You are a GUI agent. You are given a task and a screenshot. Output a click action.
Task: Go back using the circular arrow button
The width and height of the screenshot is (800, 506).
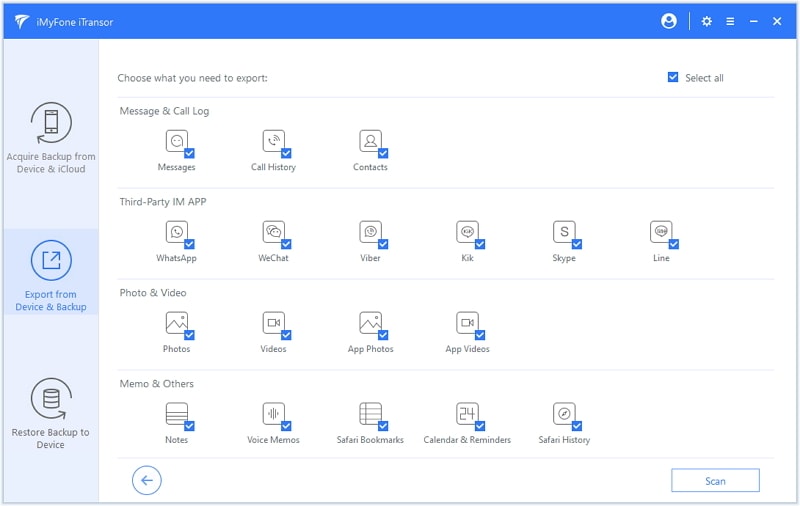point(147,481)
